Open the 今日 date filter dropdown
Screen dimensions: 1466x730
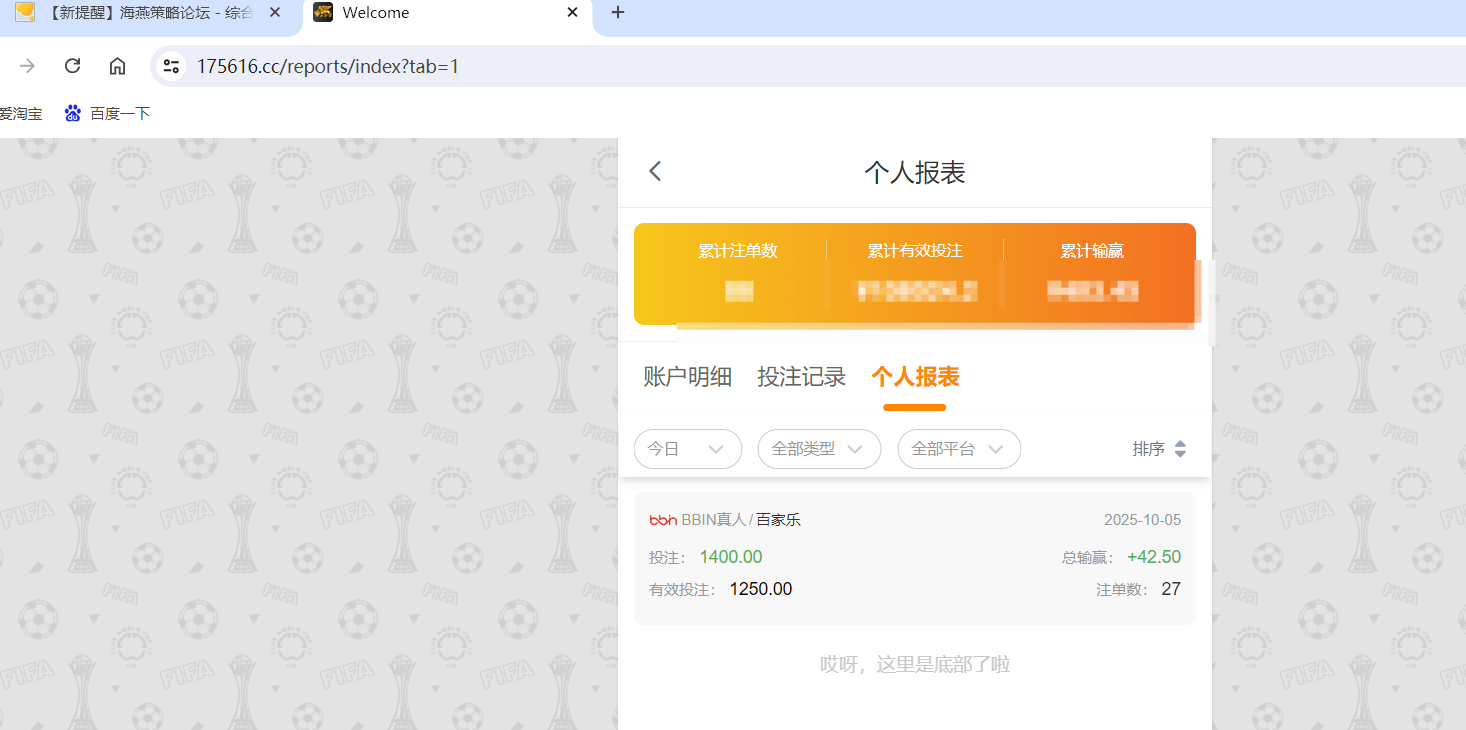coord(687,449)
